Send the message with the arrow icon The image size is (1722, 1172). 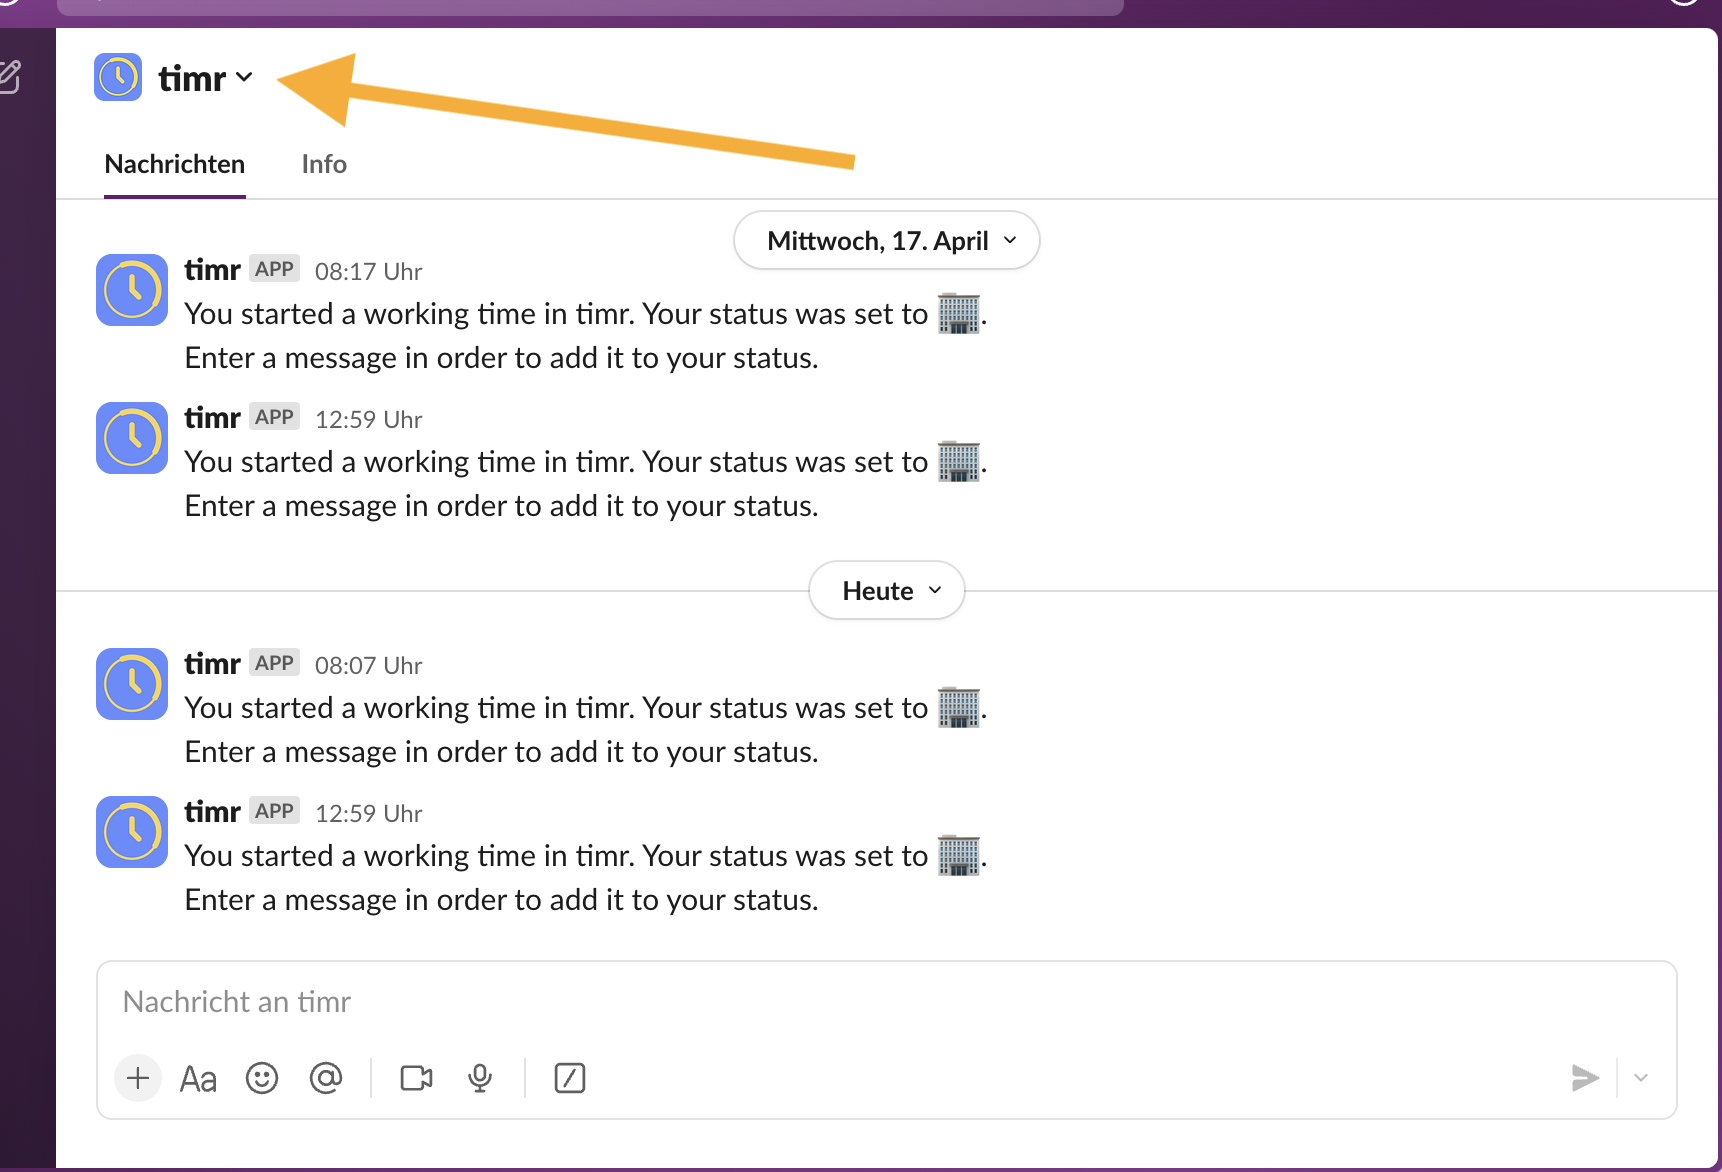(x=1585, y=1078)
